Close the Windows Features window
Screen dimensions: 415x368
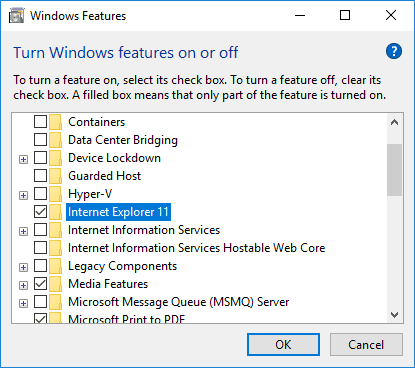pos(391,15)
